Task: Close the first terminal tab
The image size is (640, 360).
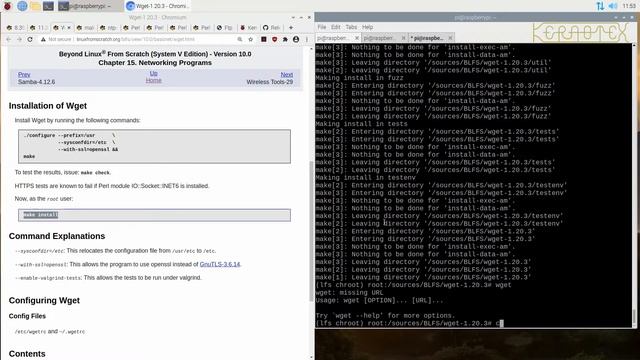Action: pyautogui.click(x=357, y=38)
